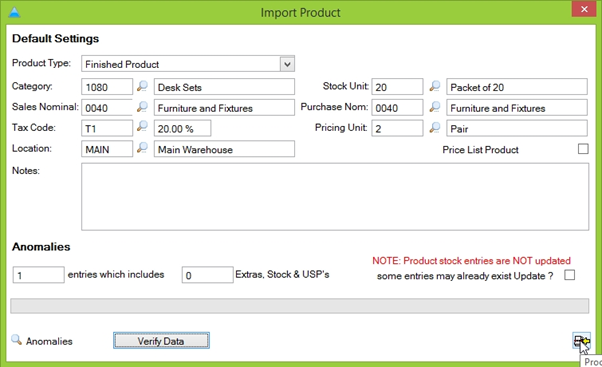Click the Purchase Nom Furniture and Fixtures field

pos(517,107)
